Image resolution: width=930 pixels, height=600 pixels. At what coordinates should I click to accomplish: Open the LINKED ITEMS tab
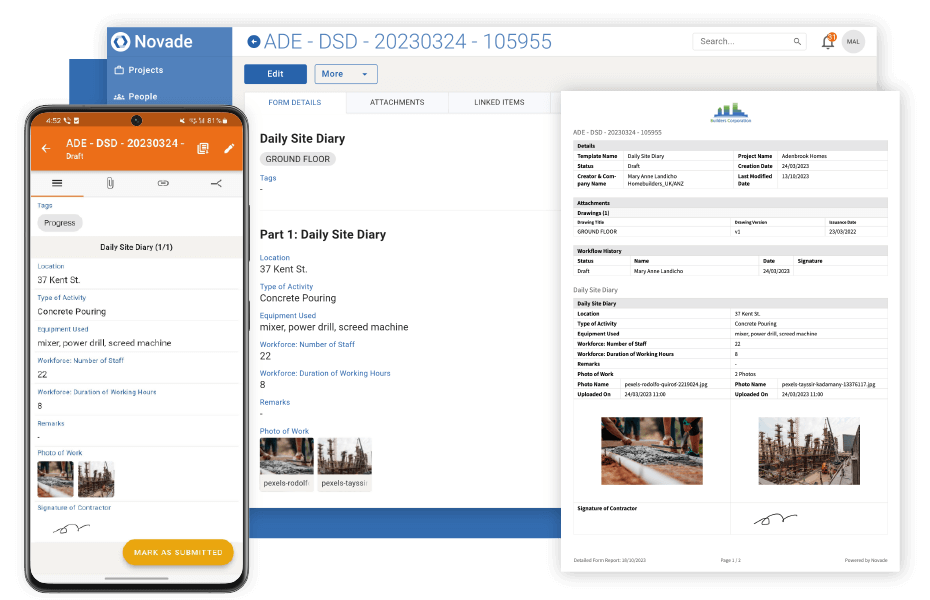(x=499, y=102)
